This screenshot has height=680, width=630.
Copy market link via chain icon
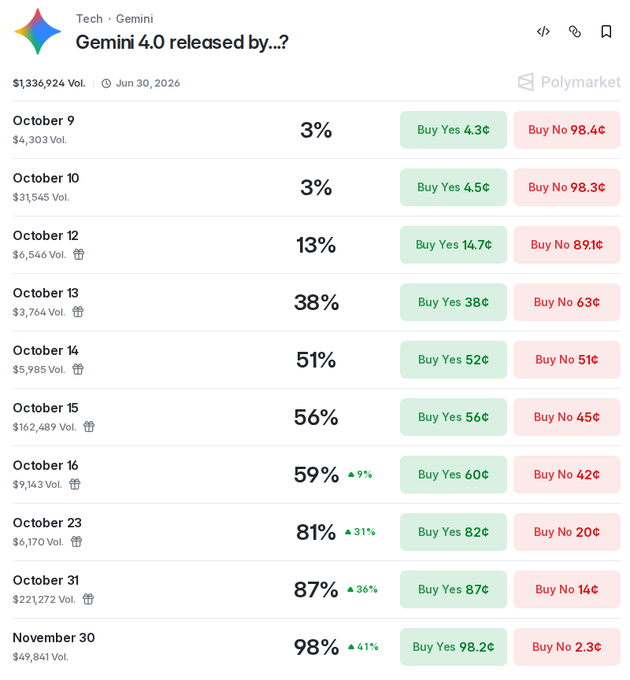tap(575, 32)
